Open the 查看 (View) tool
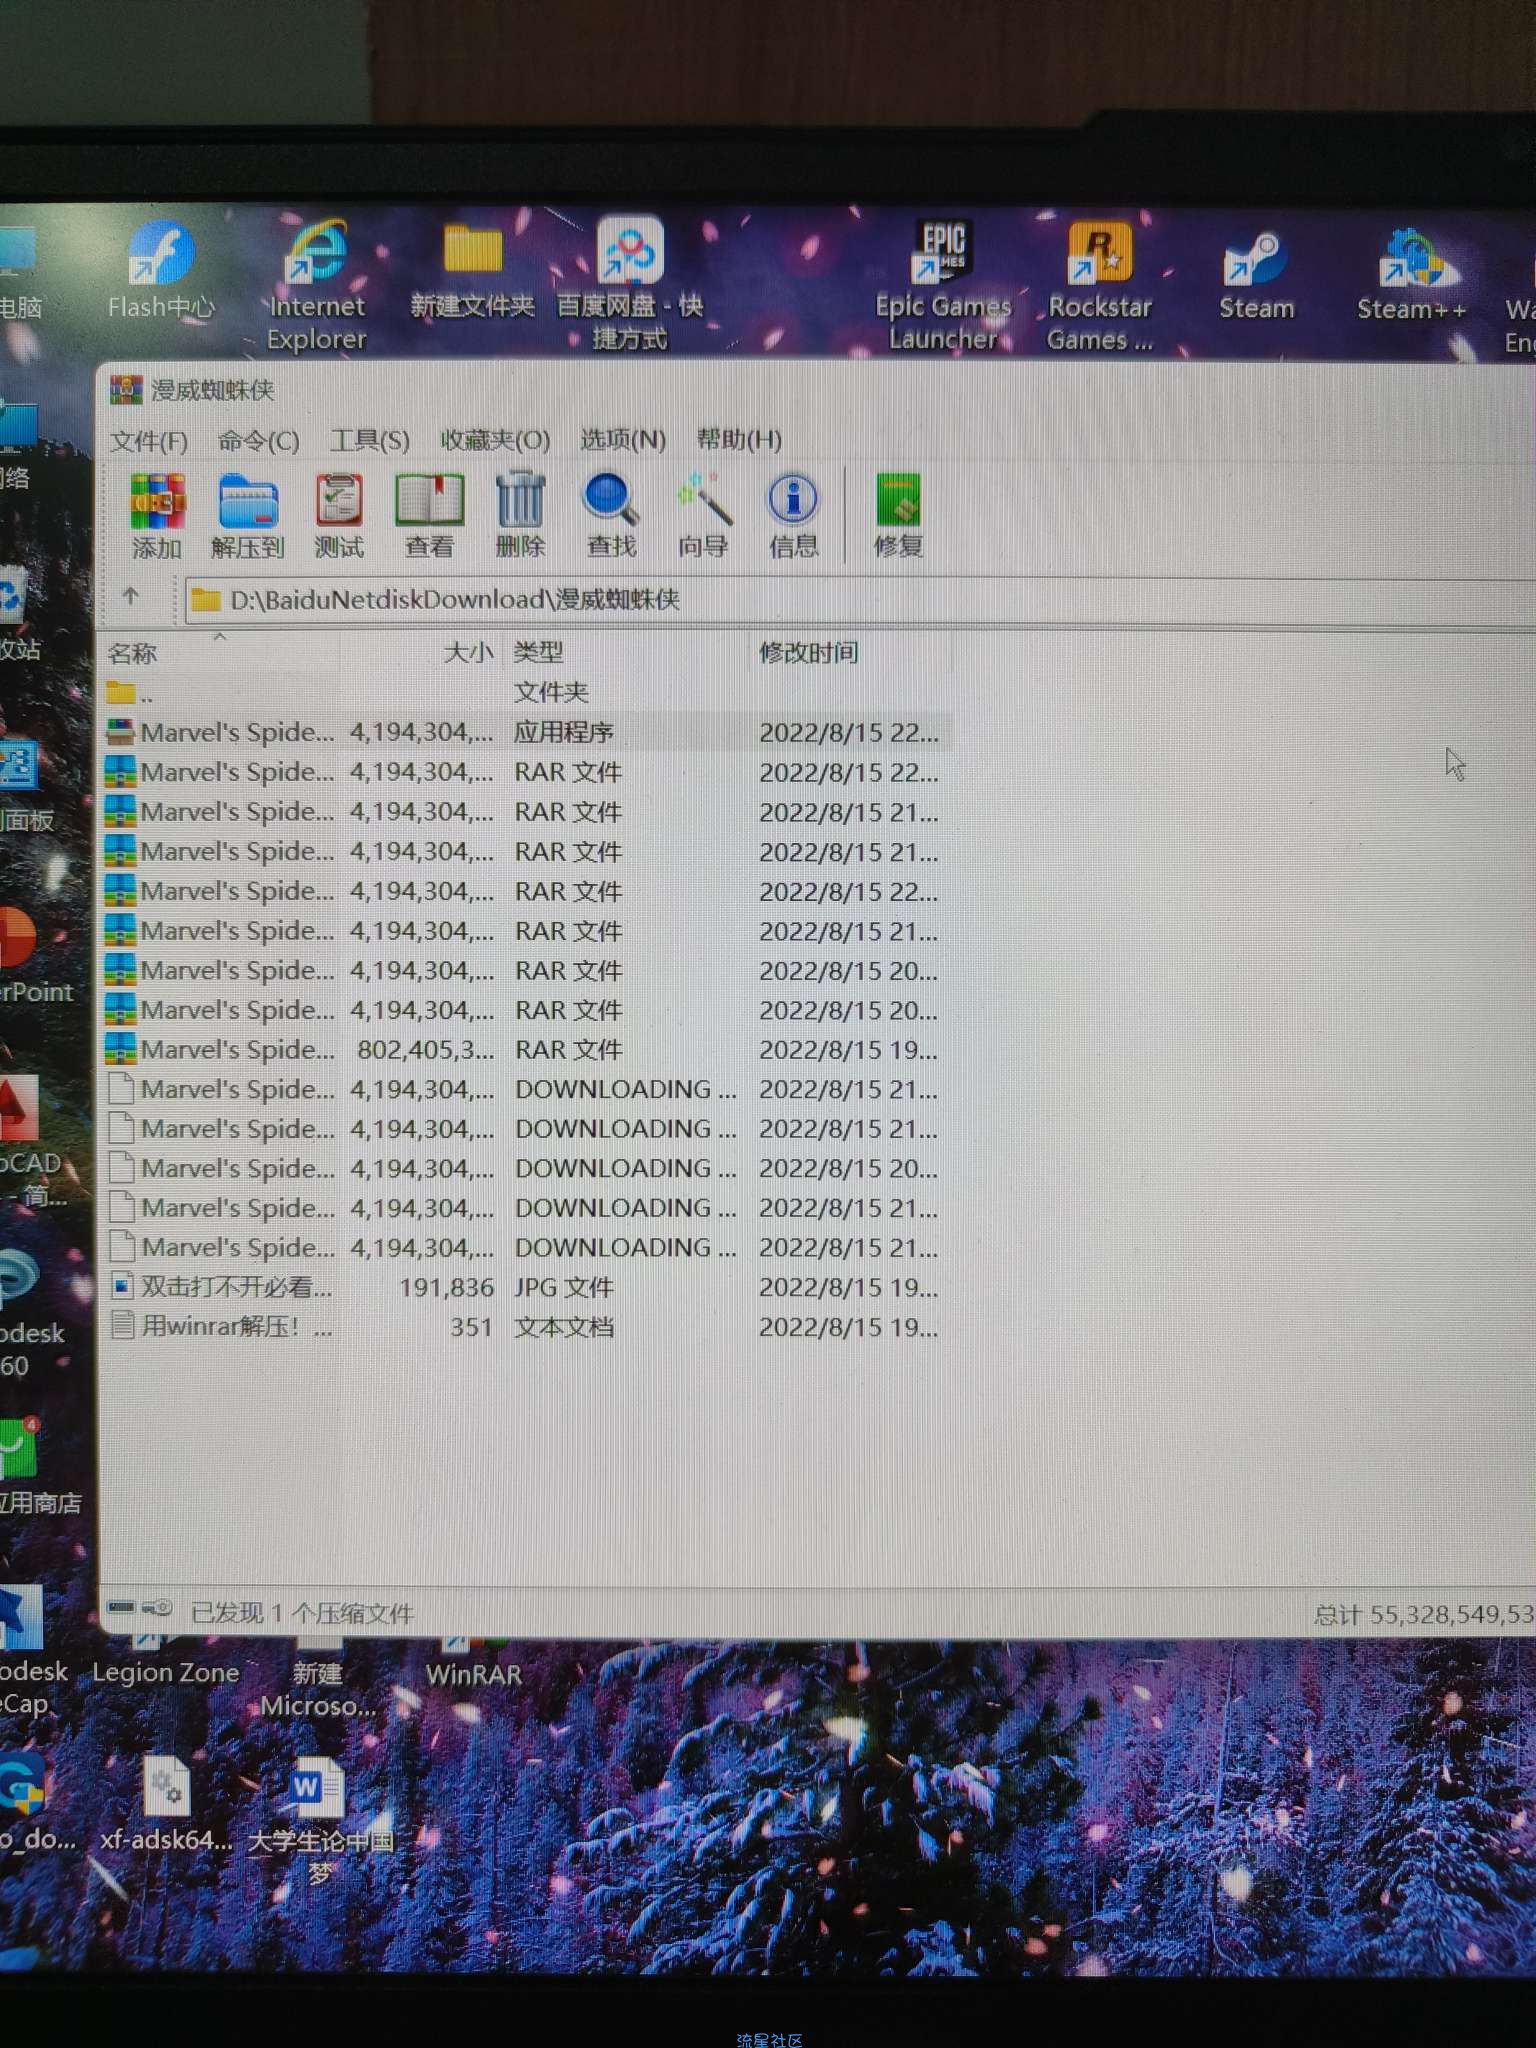The width and height of the screenshot is (1536, 2048). pos(429,515)
